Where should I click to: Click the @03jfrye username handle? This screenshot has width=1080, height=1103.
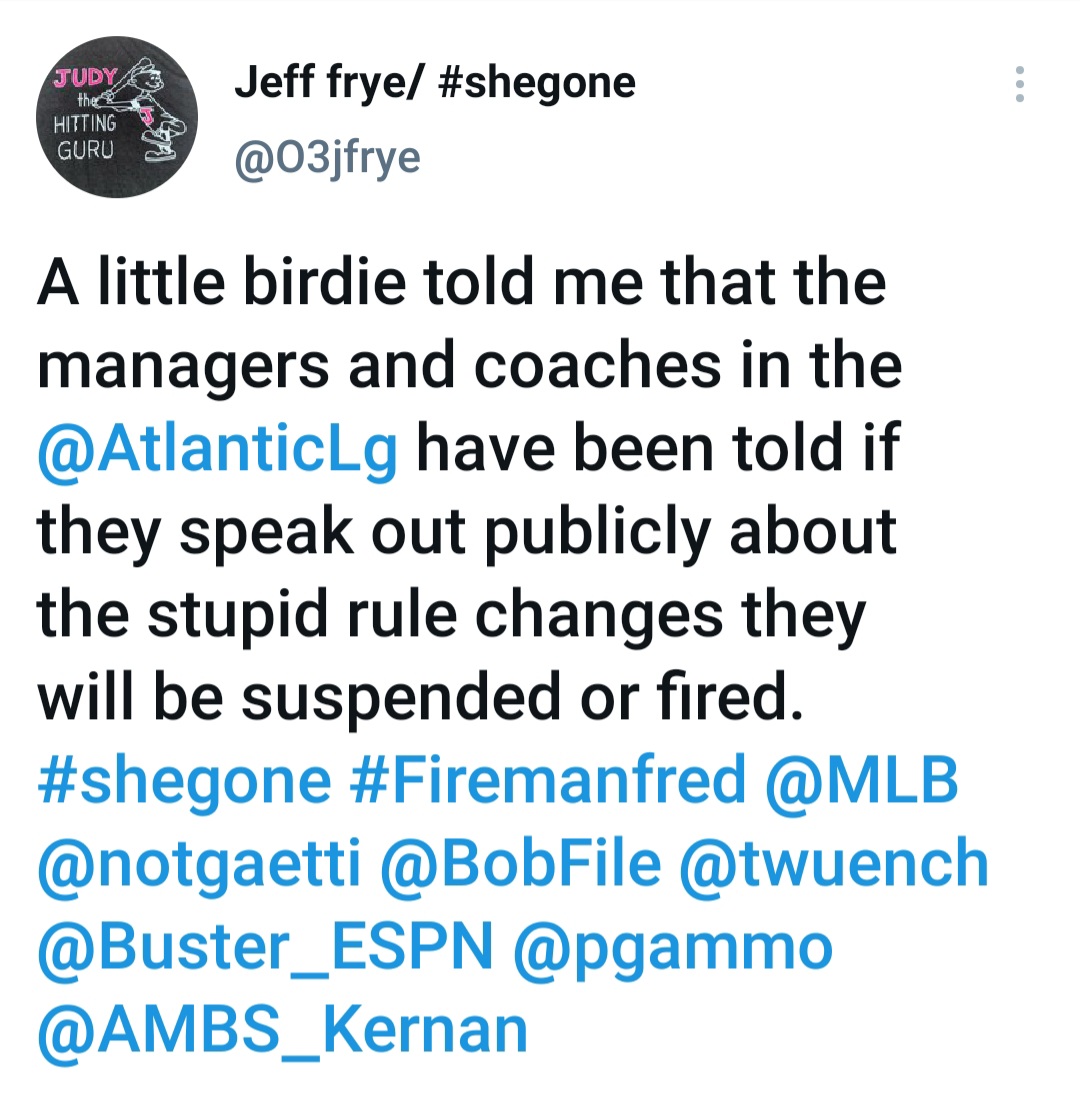[327, 158]
